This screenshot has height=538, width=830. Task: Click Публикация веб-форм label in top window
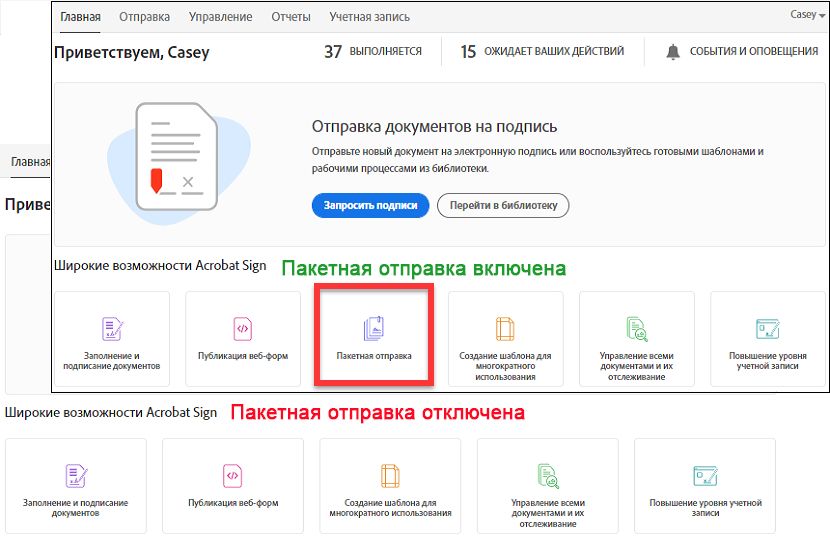point(243,356)
